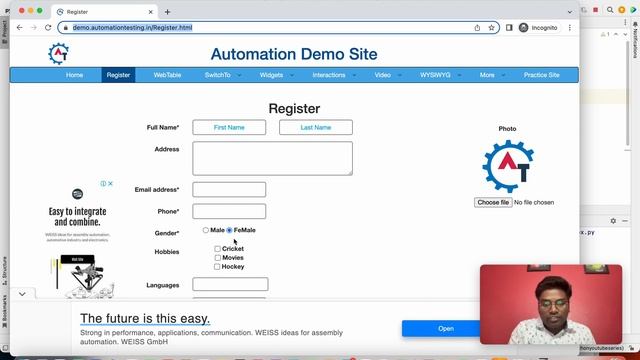Expand the More menu
Viewport: 640px width, 360px height.
pyautogui.click(x=492, y=75)
